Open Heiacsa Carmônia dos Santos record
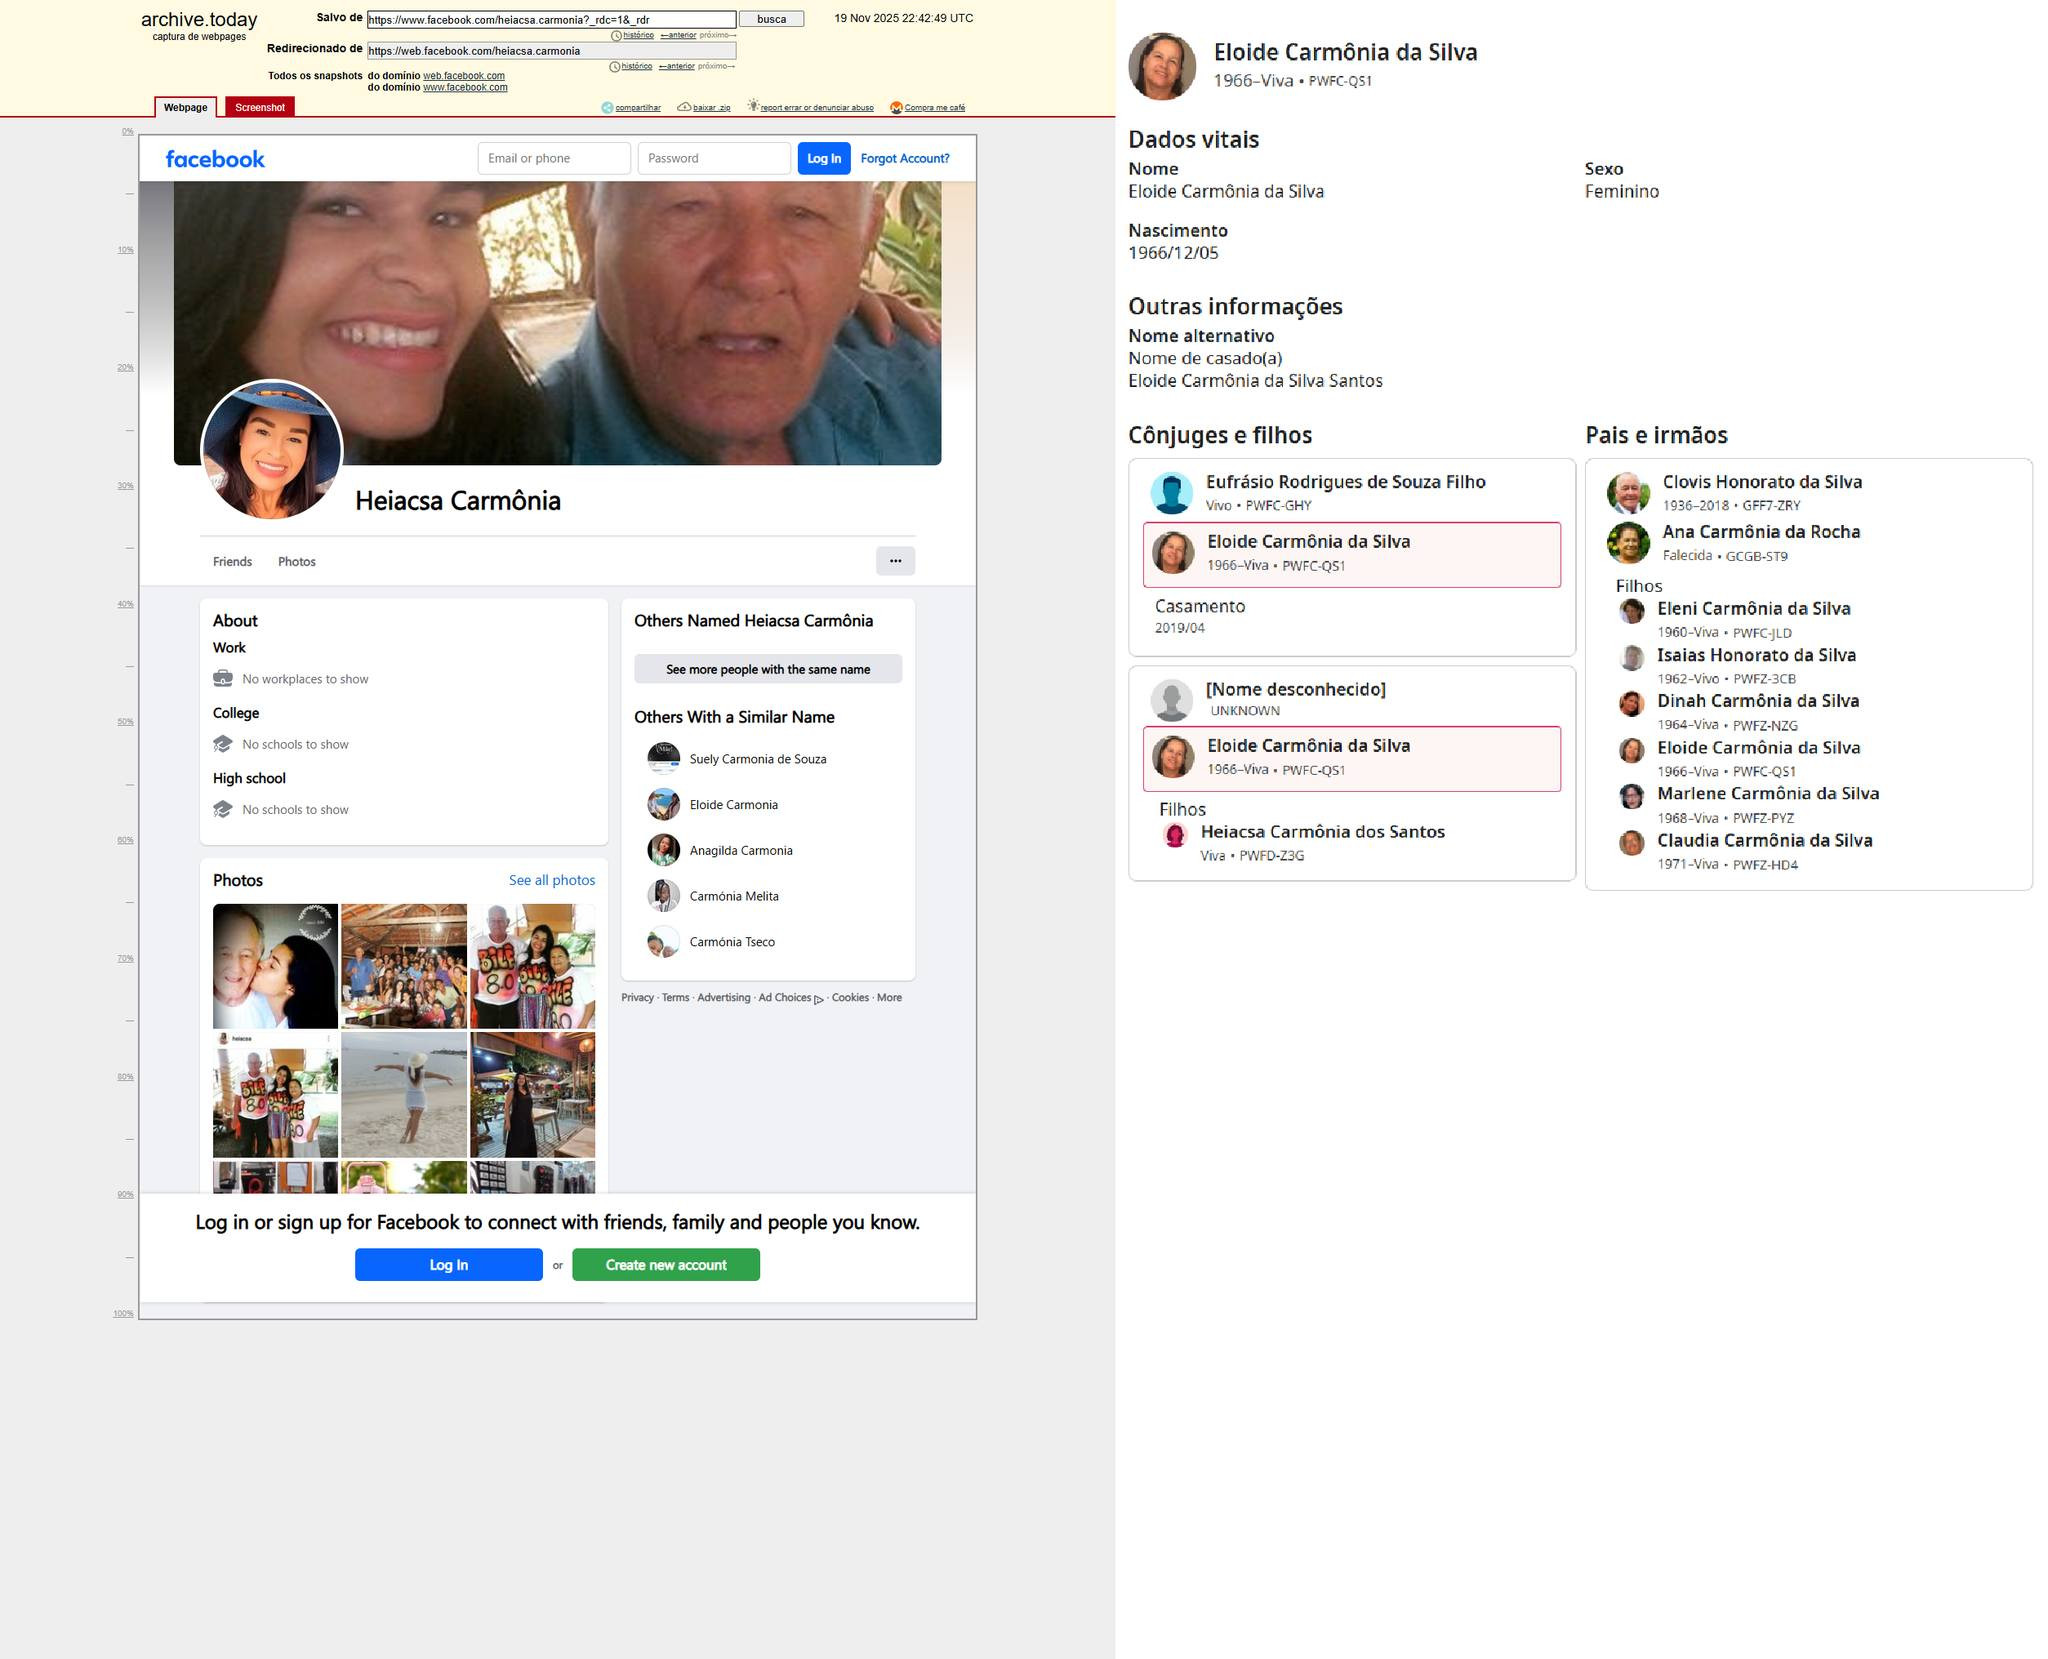 pyautogui.click(x=1321, y=832)
